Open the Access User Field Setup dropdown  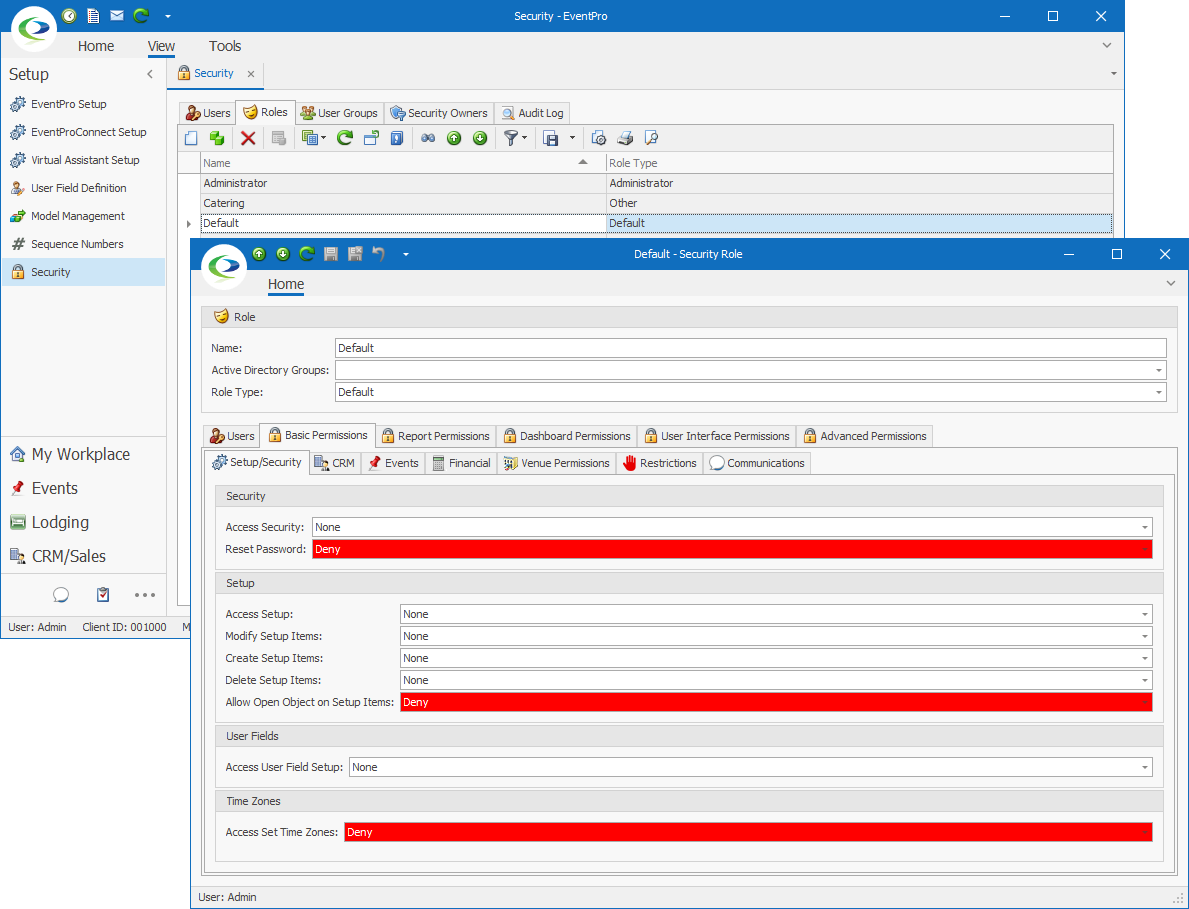click(x=1144, y=768)
